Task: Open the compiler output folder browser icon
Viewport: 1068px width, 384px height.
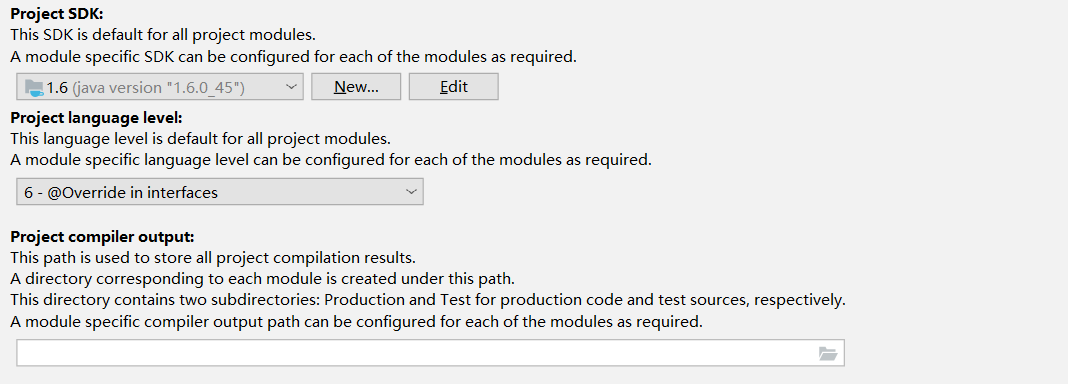Action: click(x=828, y=353)
